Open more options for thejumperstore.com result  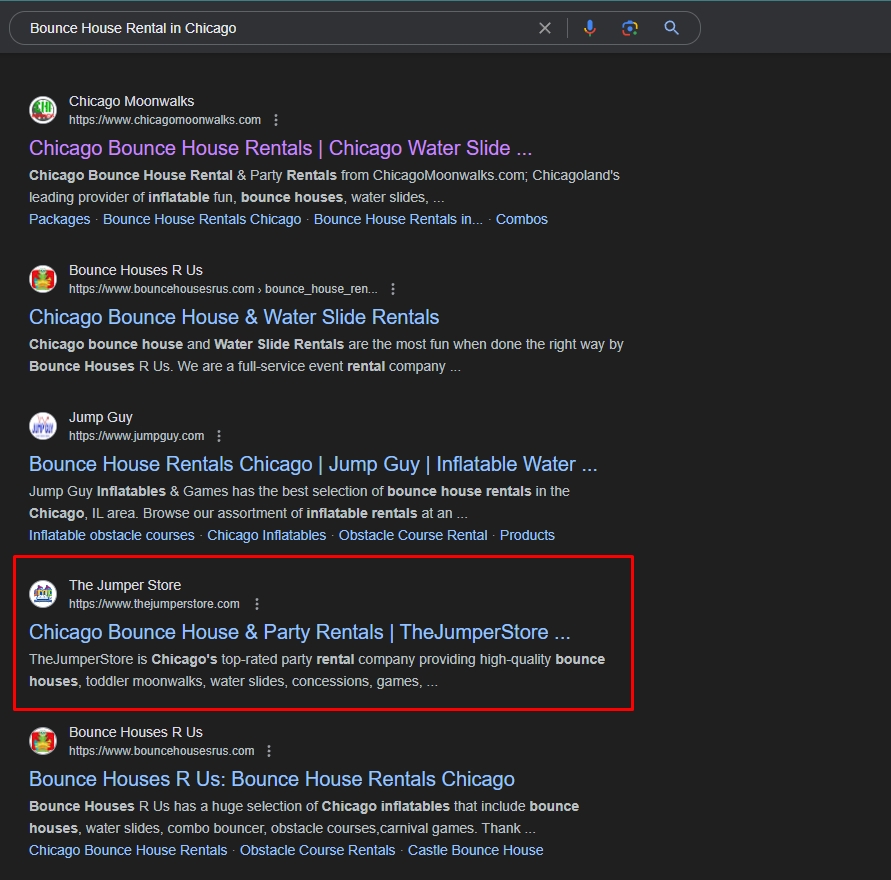(257, 604)
